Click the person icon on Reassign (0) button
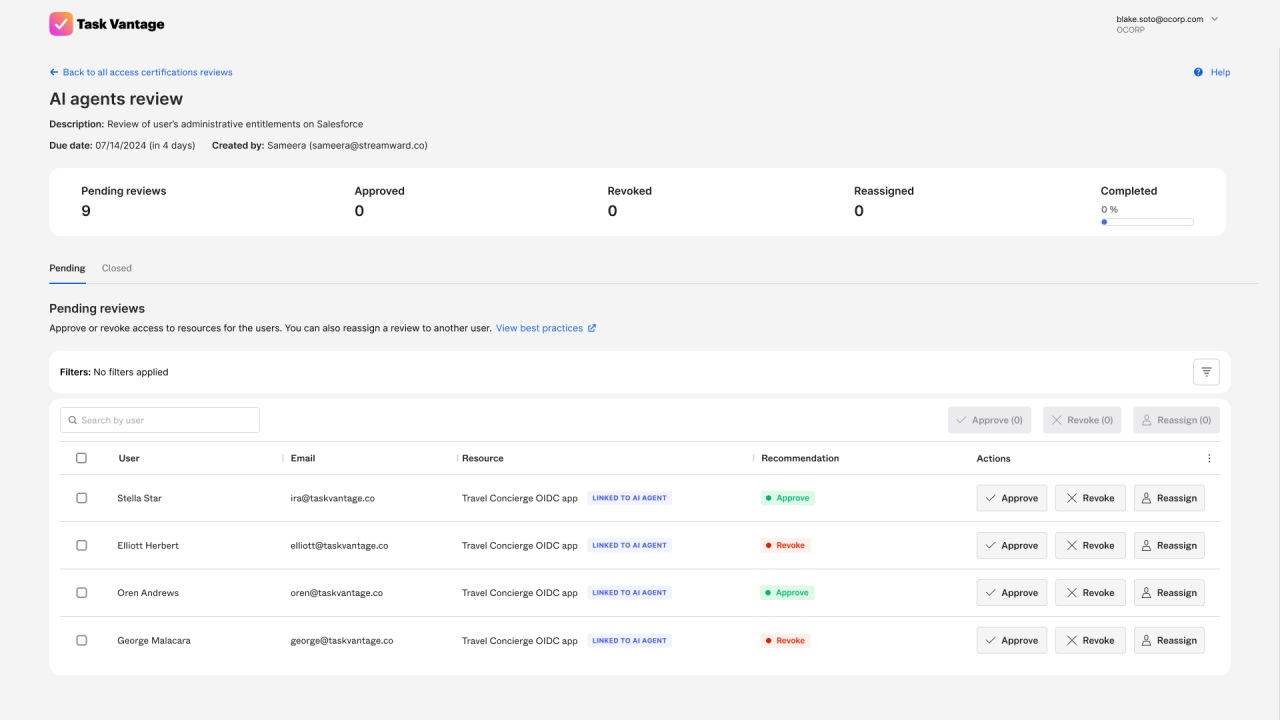 tap(1147, 419)
